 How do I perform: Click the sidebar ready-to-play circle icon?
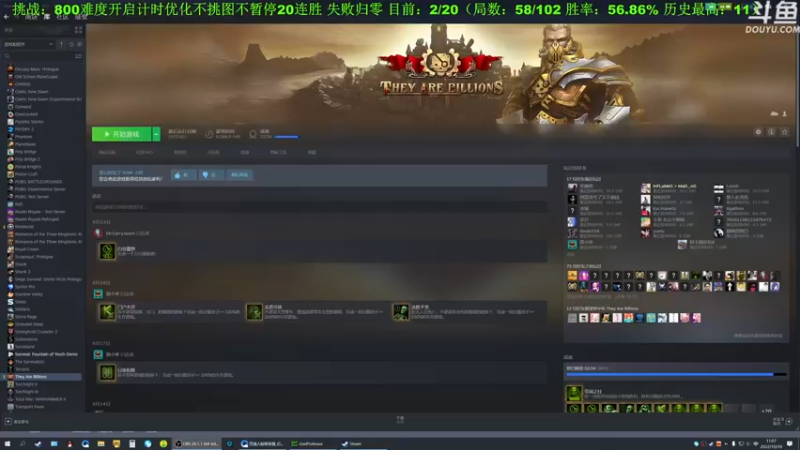point(79,44)
